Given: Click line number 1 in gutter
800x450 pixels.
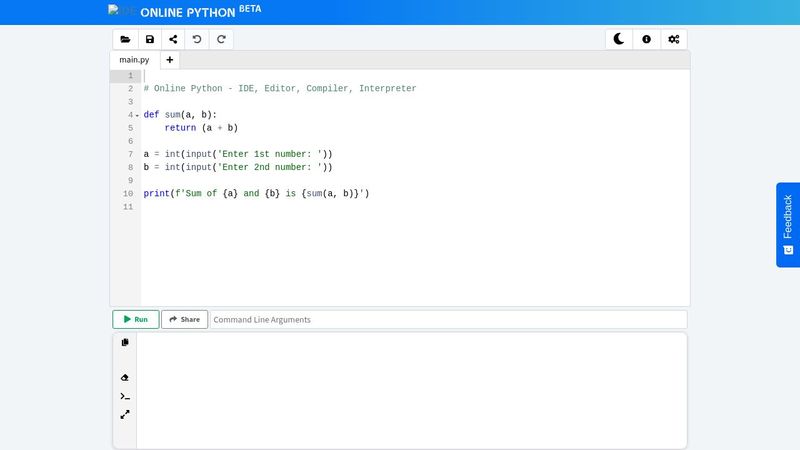Looking at the screenshot, I should (131, 76).
